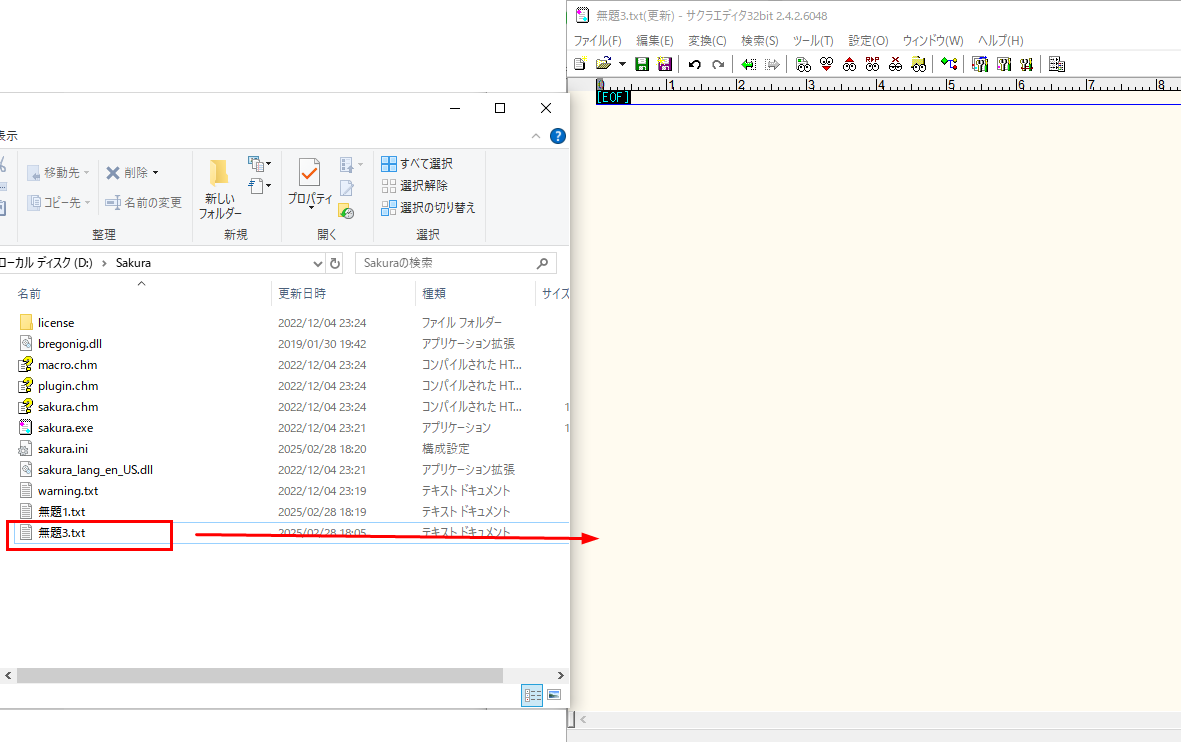
Task: Click 選択解除 in the Explorer ribbon
Action: [x=414, y=185]
